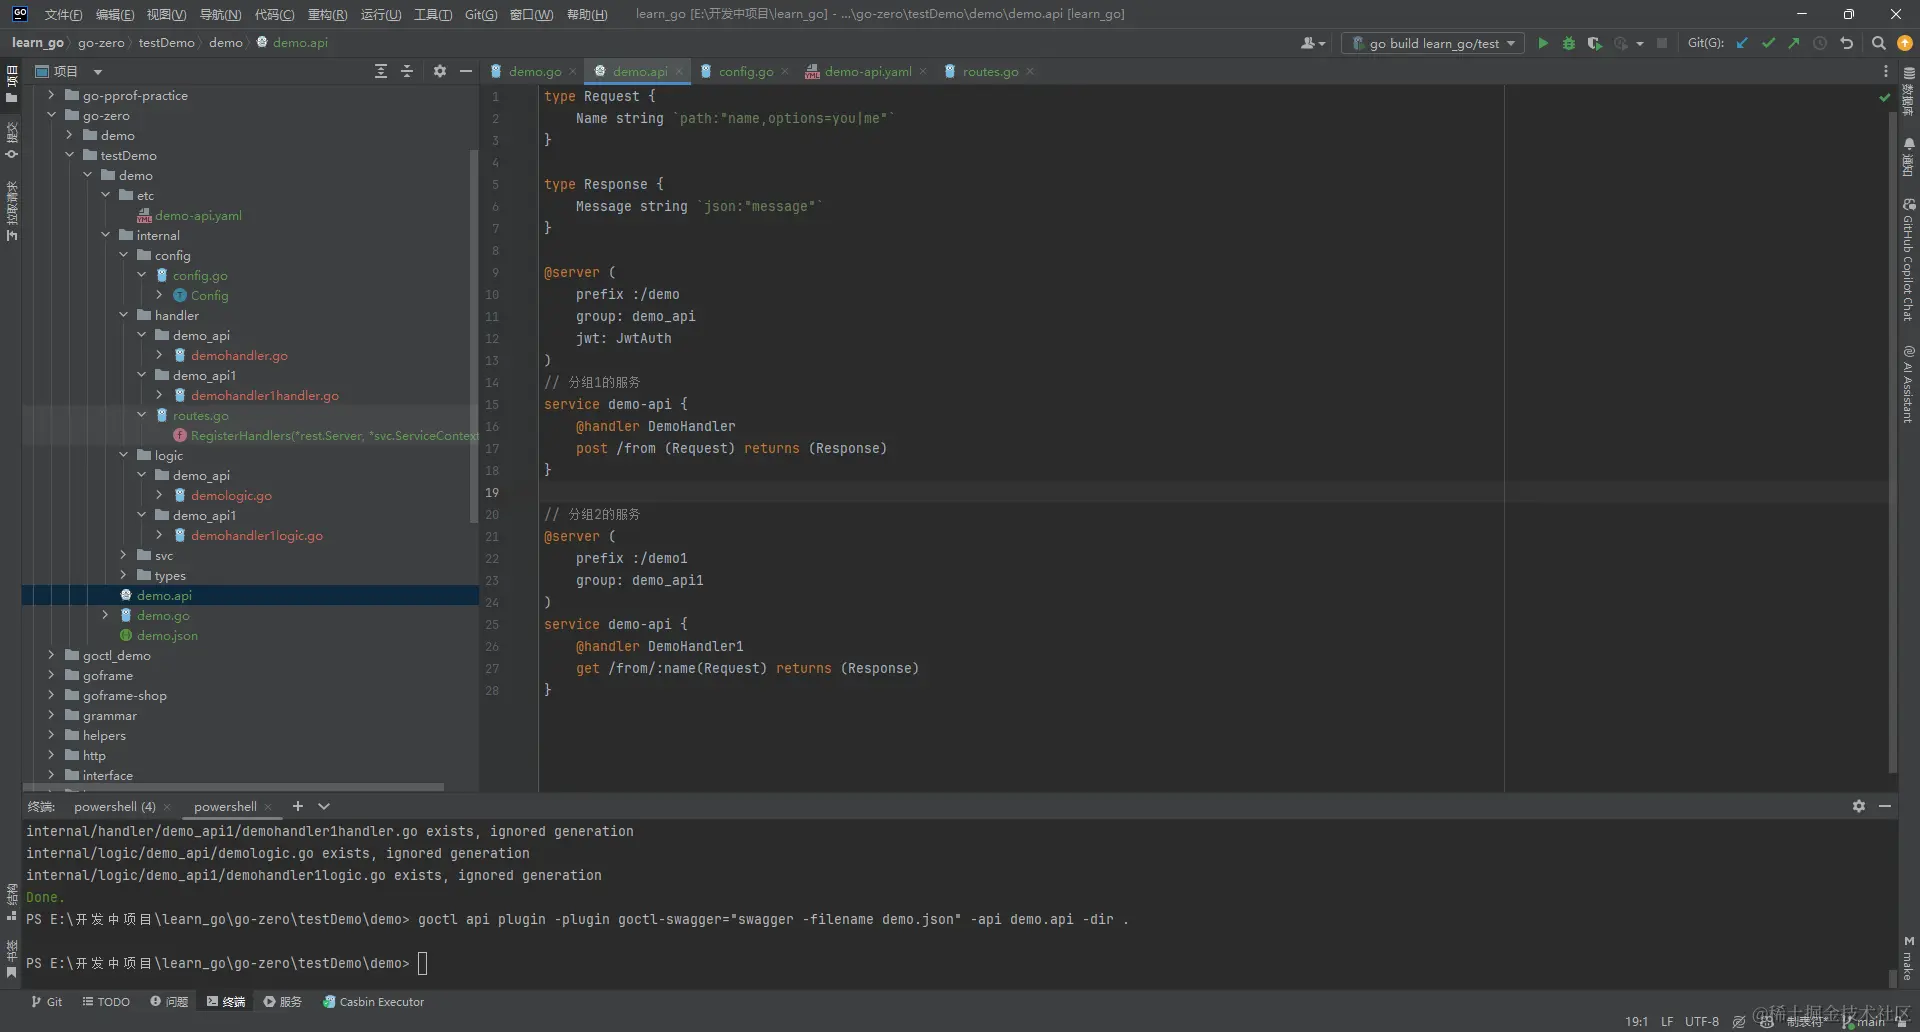Click the testDemo breadcrumb
Image resolution: width=1920 pixels, height=1032 pixels.
(166, 42)
